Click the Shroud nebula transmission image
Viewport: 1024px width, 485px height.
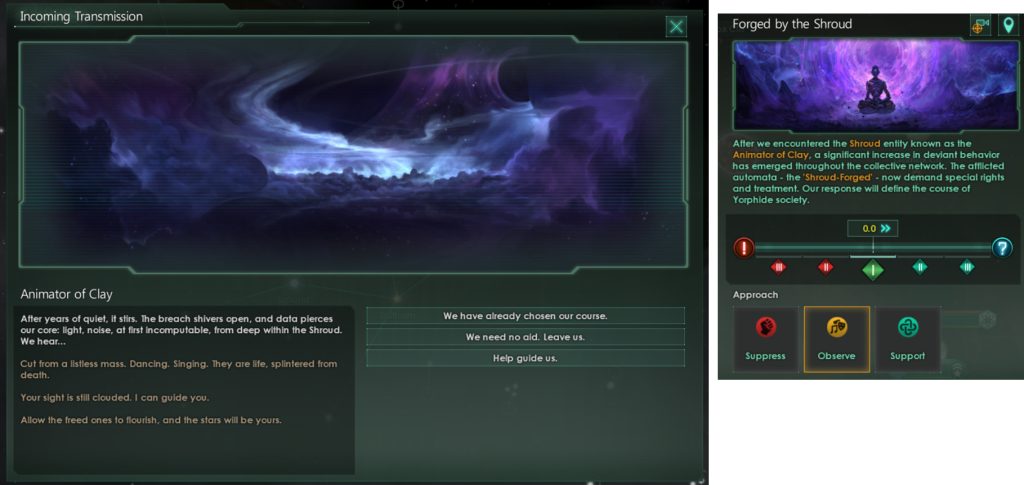(353, 155)
